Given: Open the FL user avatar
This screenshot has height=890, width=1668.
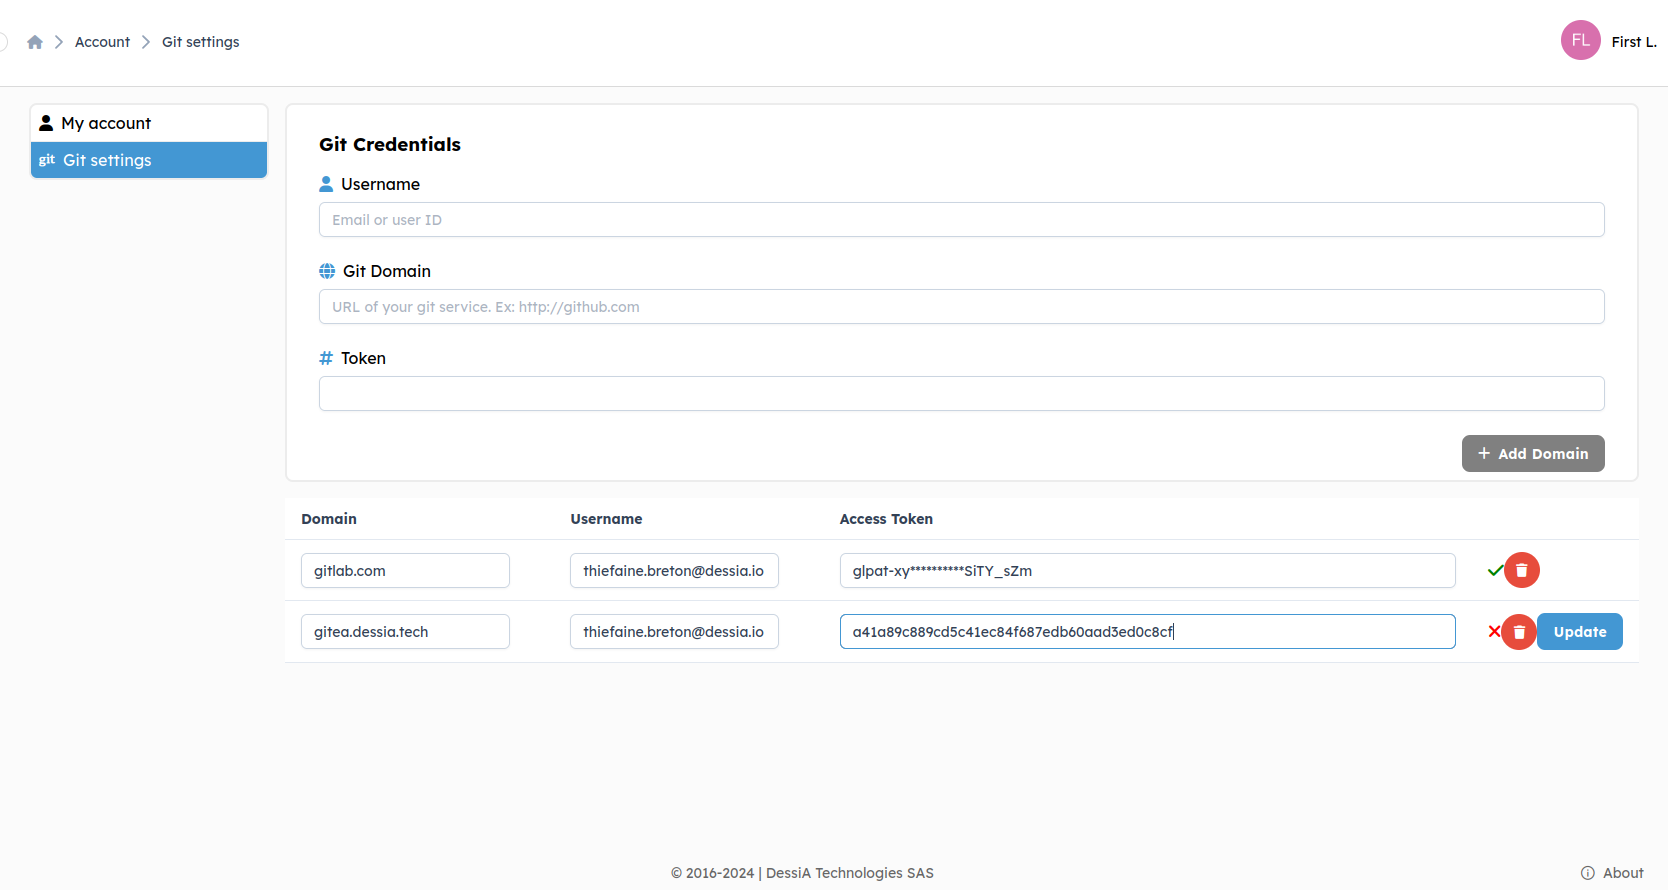Looking at the screenshot, I should click(x=1580, y=41).
